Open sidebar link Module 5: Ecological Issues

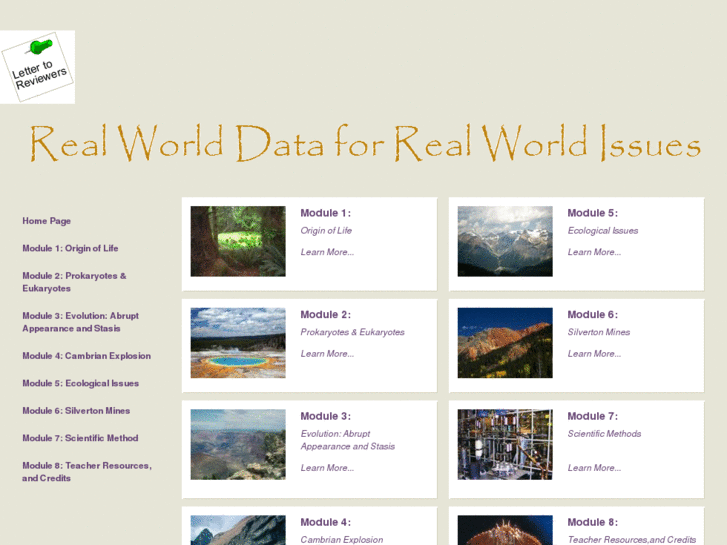coord(80,383)
